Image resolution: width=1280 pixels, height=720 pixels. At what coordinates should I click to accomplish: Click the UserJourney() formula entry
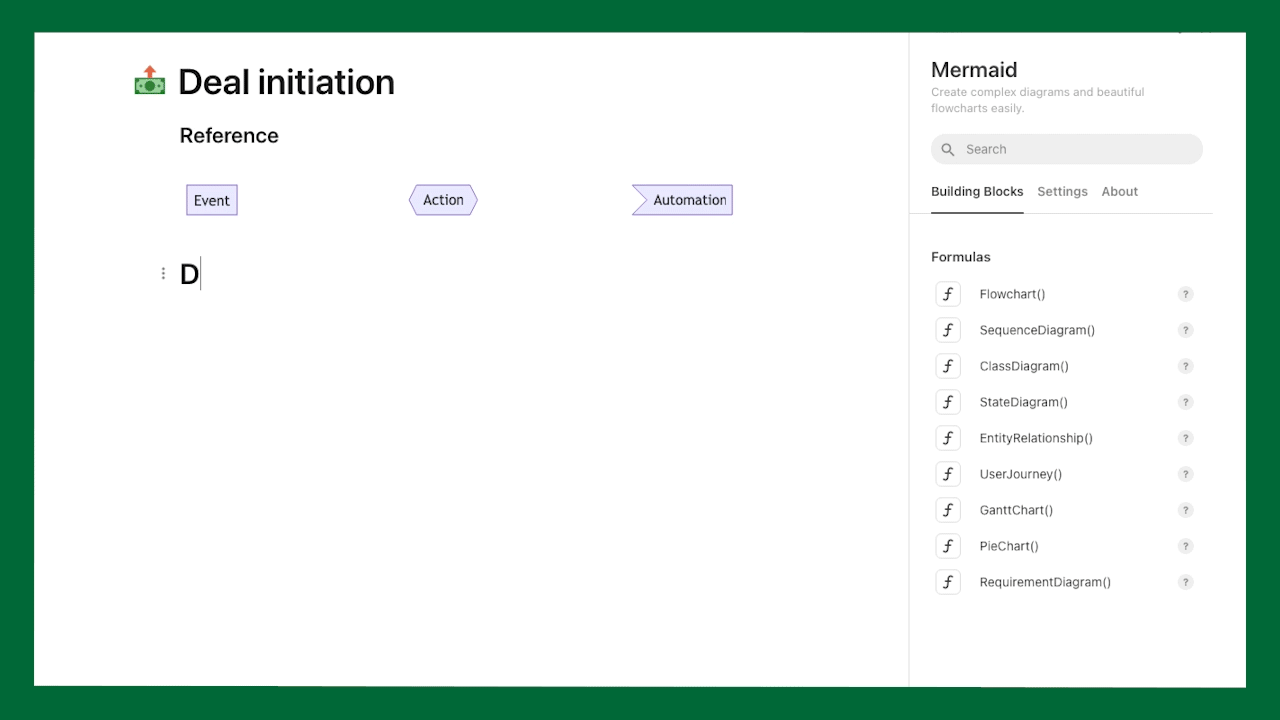pos(1020,474)
